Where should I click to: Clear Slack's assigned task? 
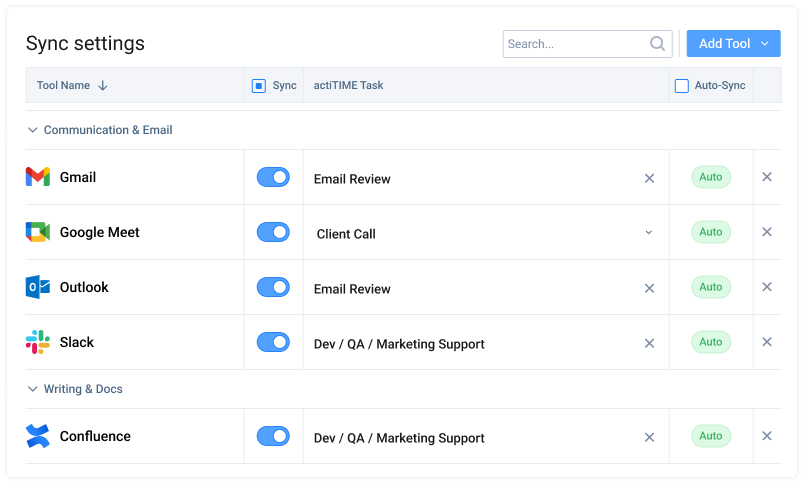click(x=649, y=343)
